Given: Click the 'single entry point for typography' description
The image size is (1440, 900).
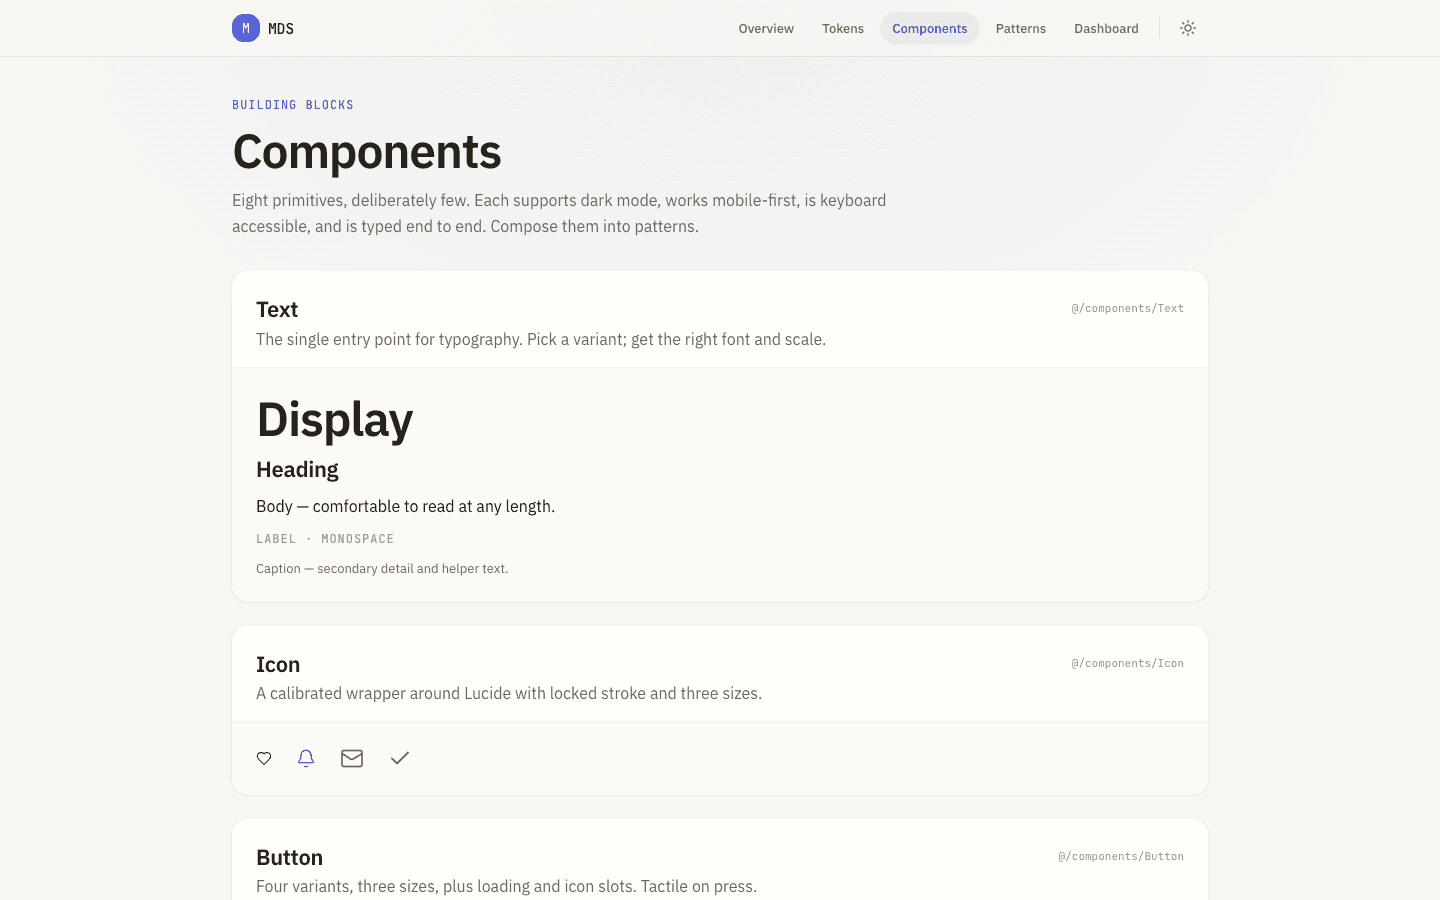Looking at the screenshot, I should coord(541,339).
